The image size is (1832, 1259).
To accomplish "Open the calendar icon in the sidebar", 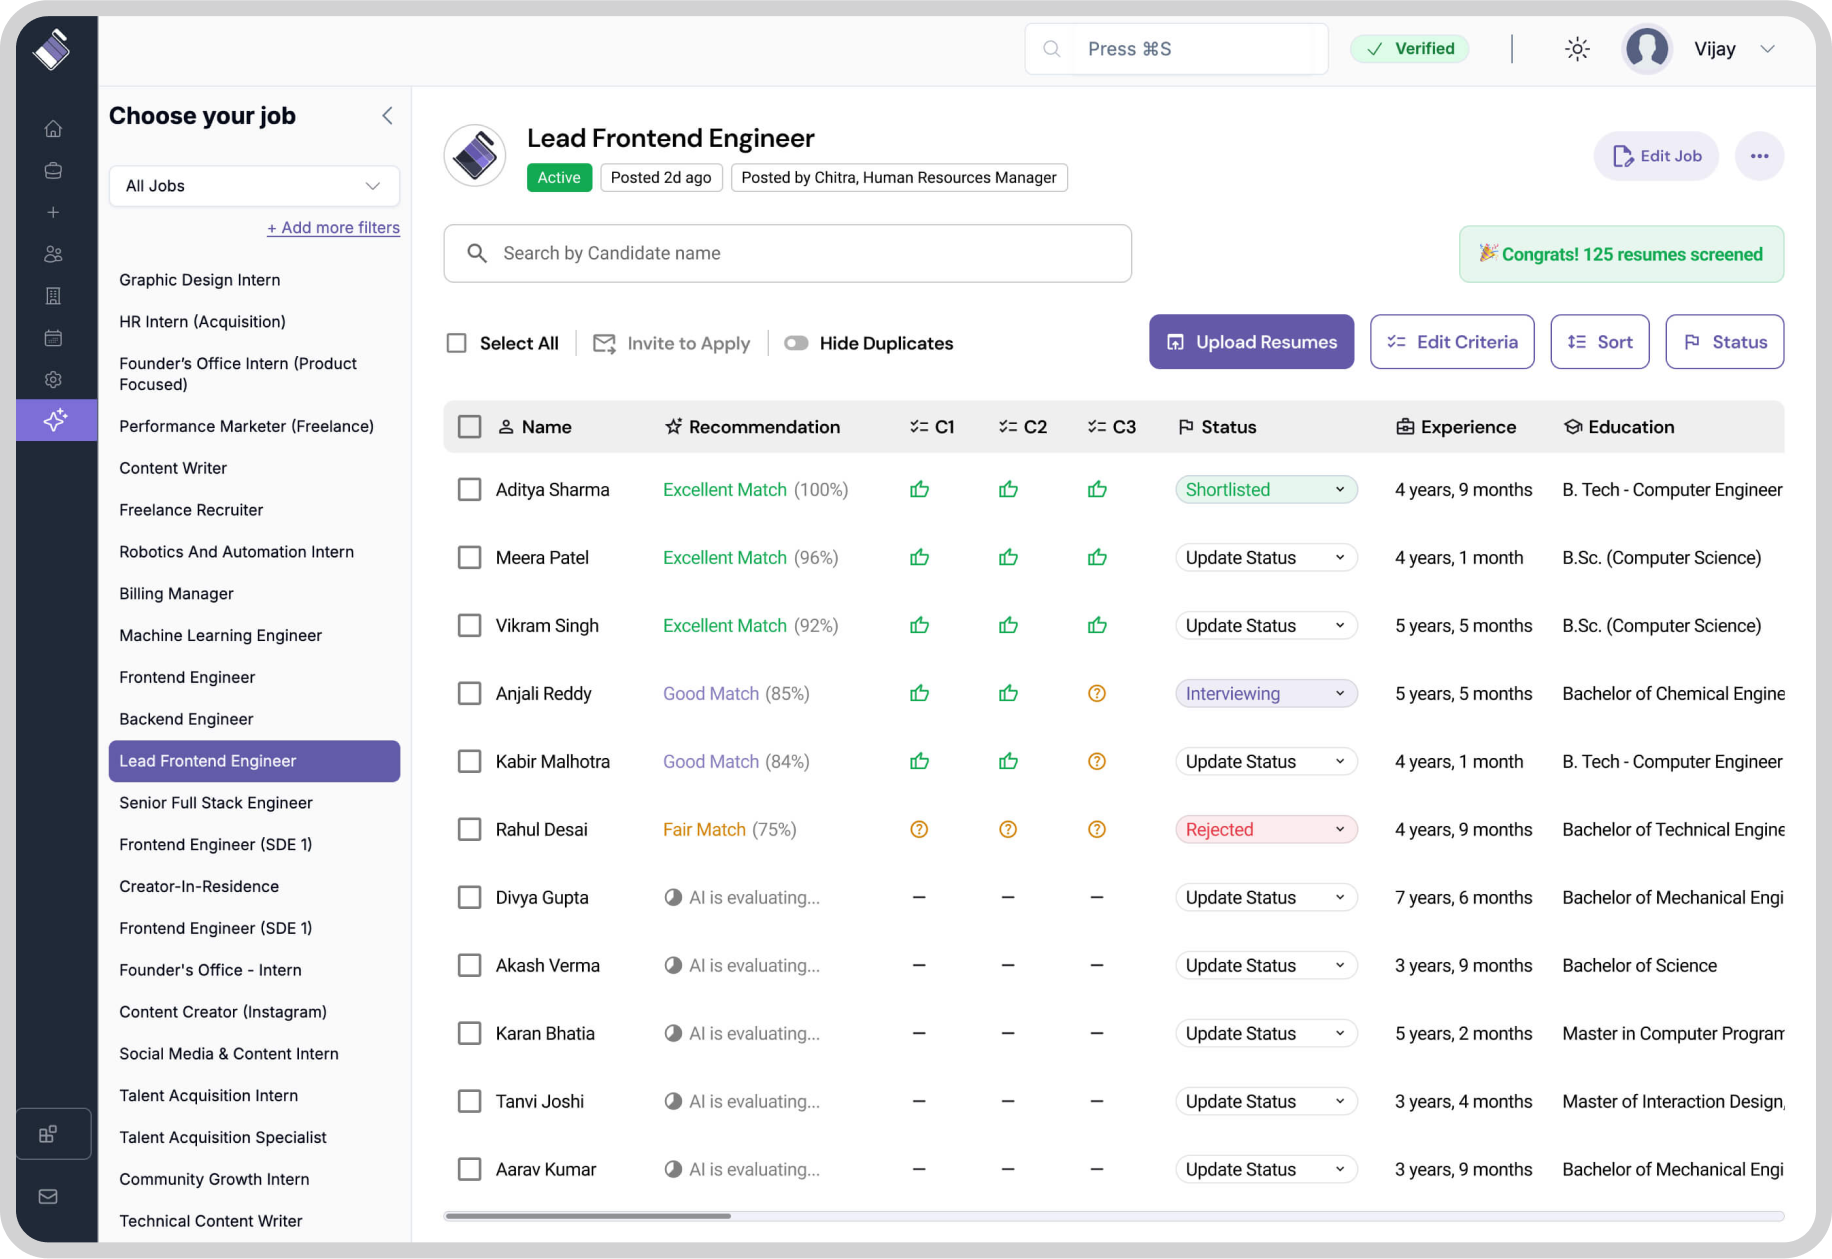I will point(53,338).
